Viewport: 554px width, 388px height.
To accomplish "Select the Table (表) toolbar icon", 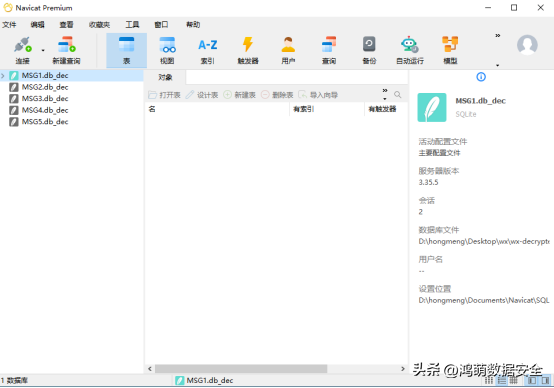I will point(126,51).
